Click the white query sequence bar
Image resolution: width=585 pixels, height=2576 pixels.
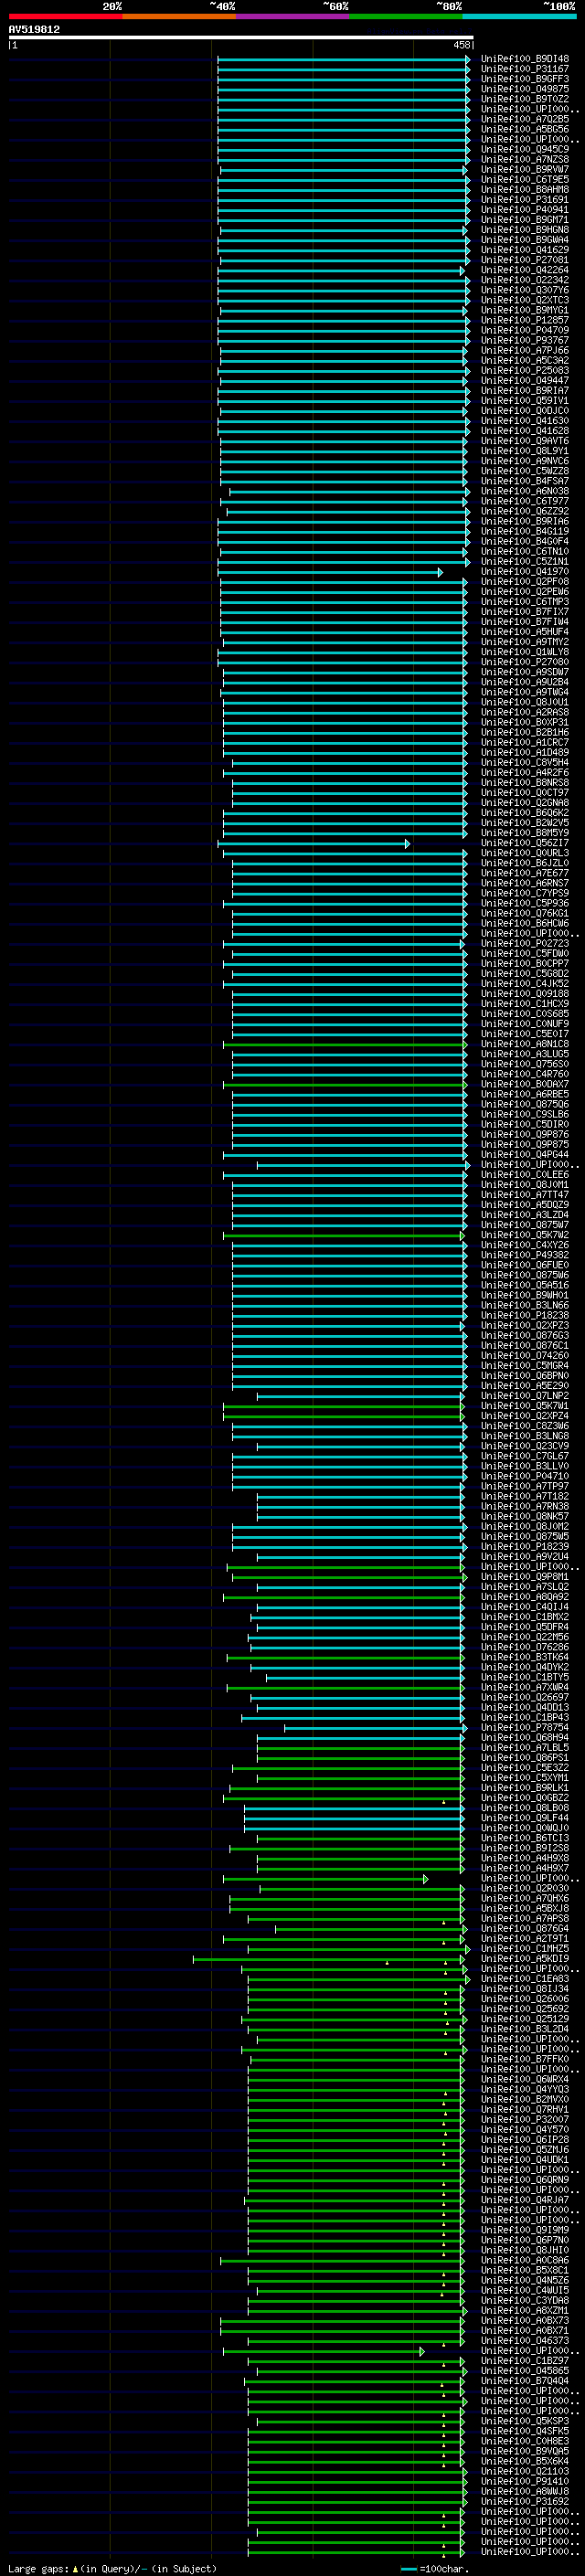pyautogui.click(x=241, y=37)
